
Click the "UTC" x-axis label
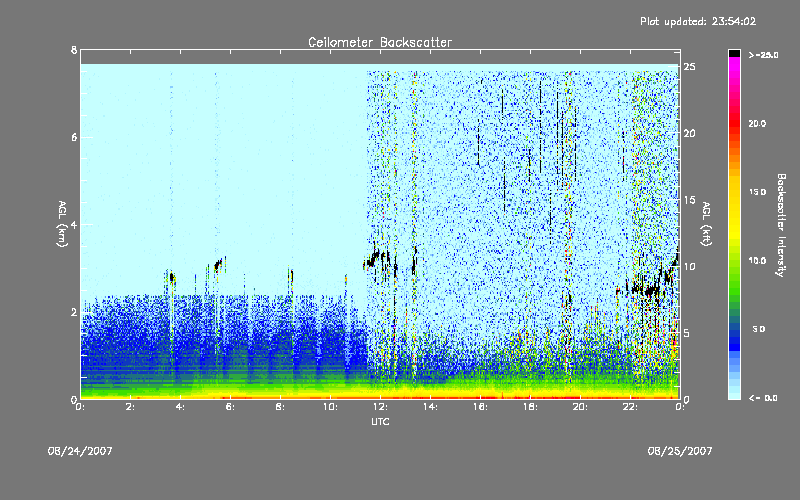coord(380,422)
